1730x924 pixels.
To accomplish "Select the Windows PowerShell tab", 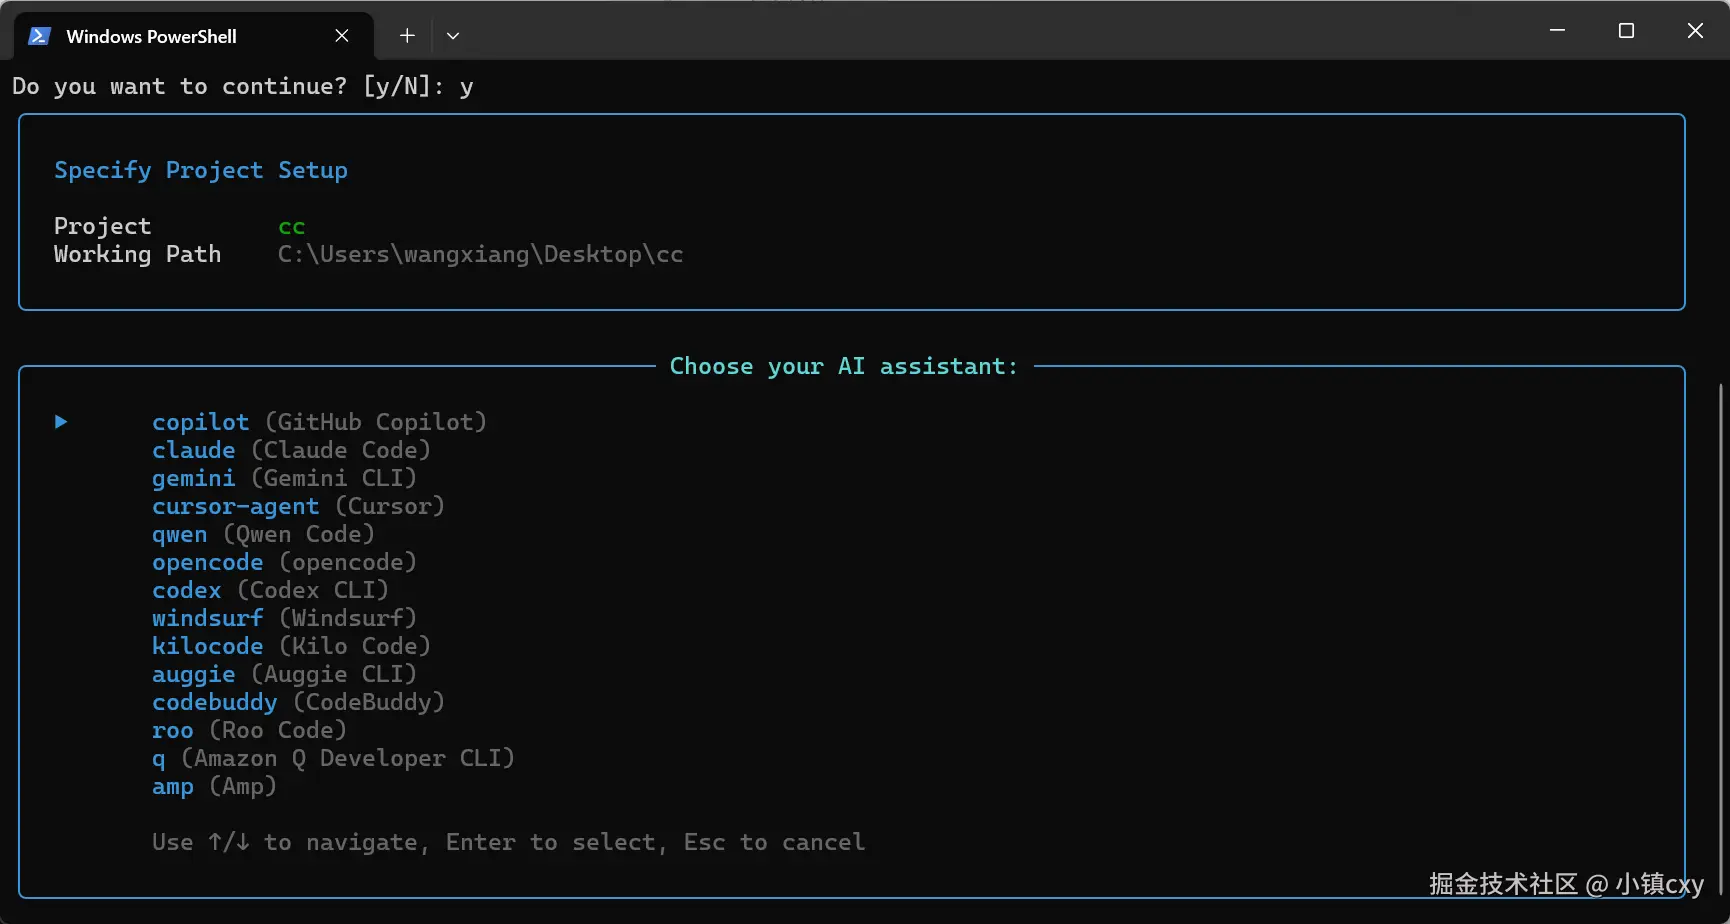I will click(x=150, y=36).
